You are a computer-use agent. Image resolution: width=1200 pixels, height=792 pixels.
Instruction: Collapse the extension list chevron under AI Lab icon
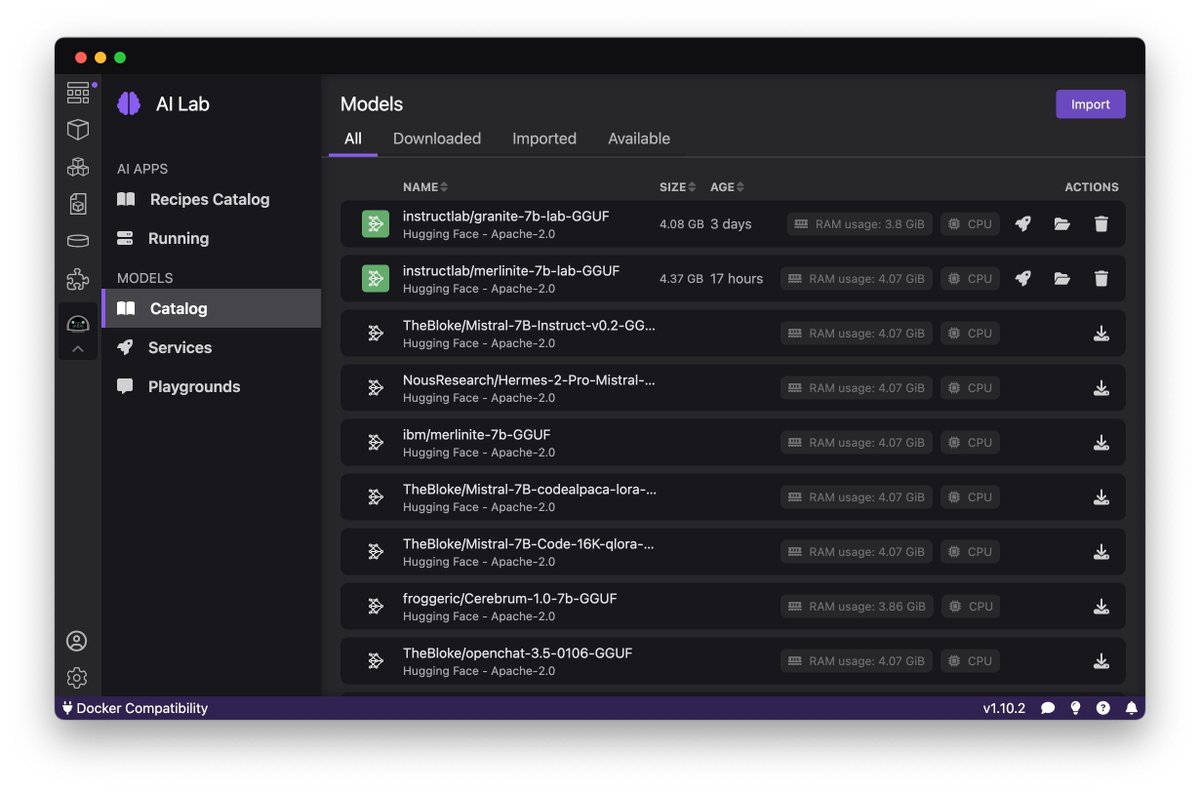[x=78, y=349]
